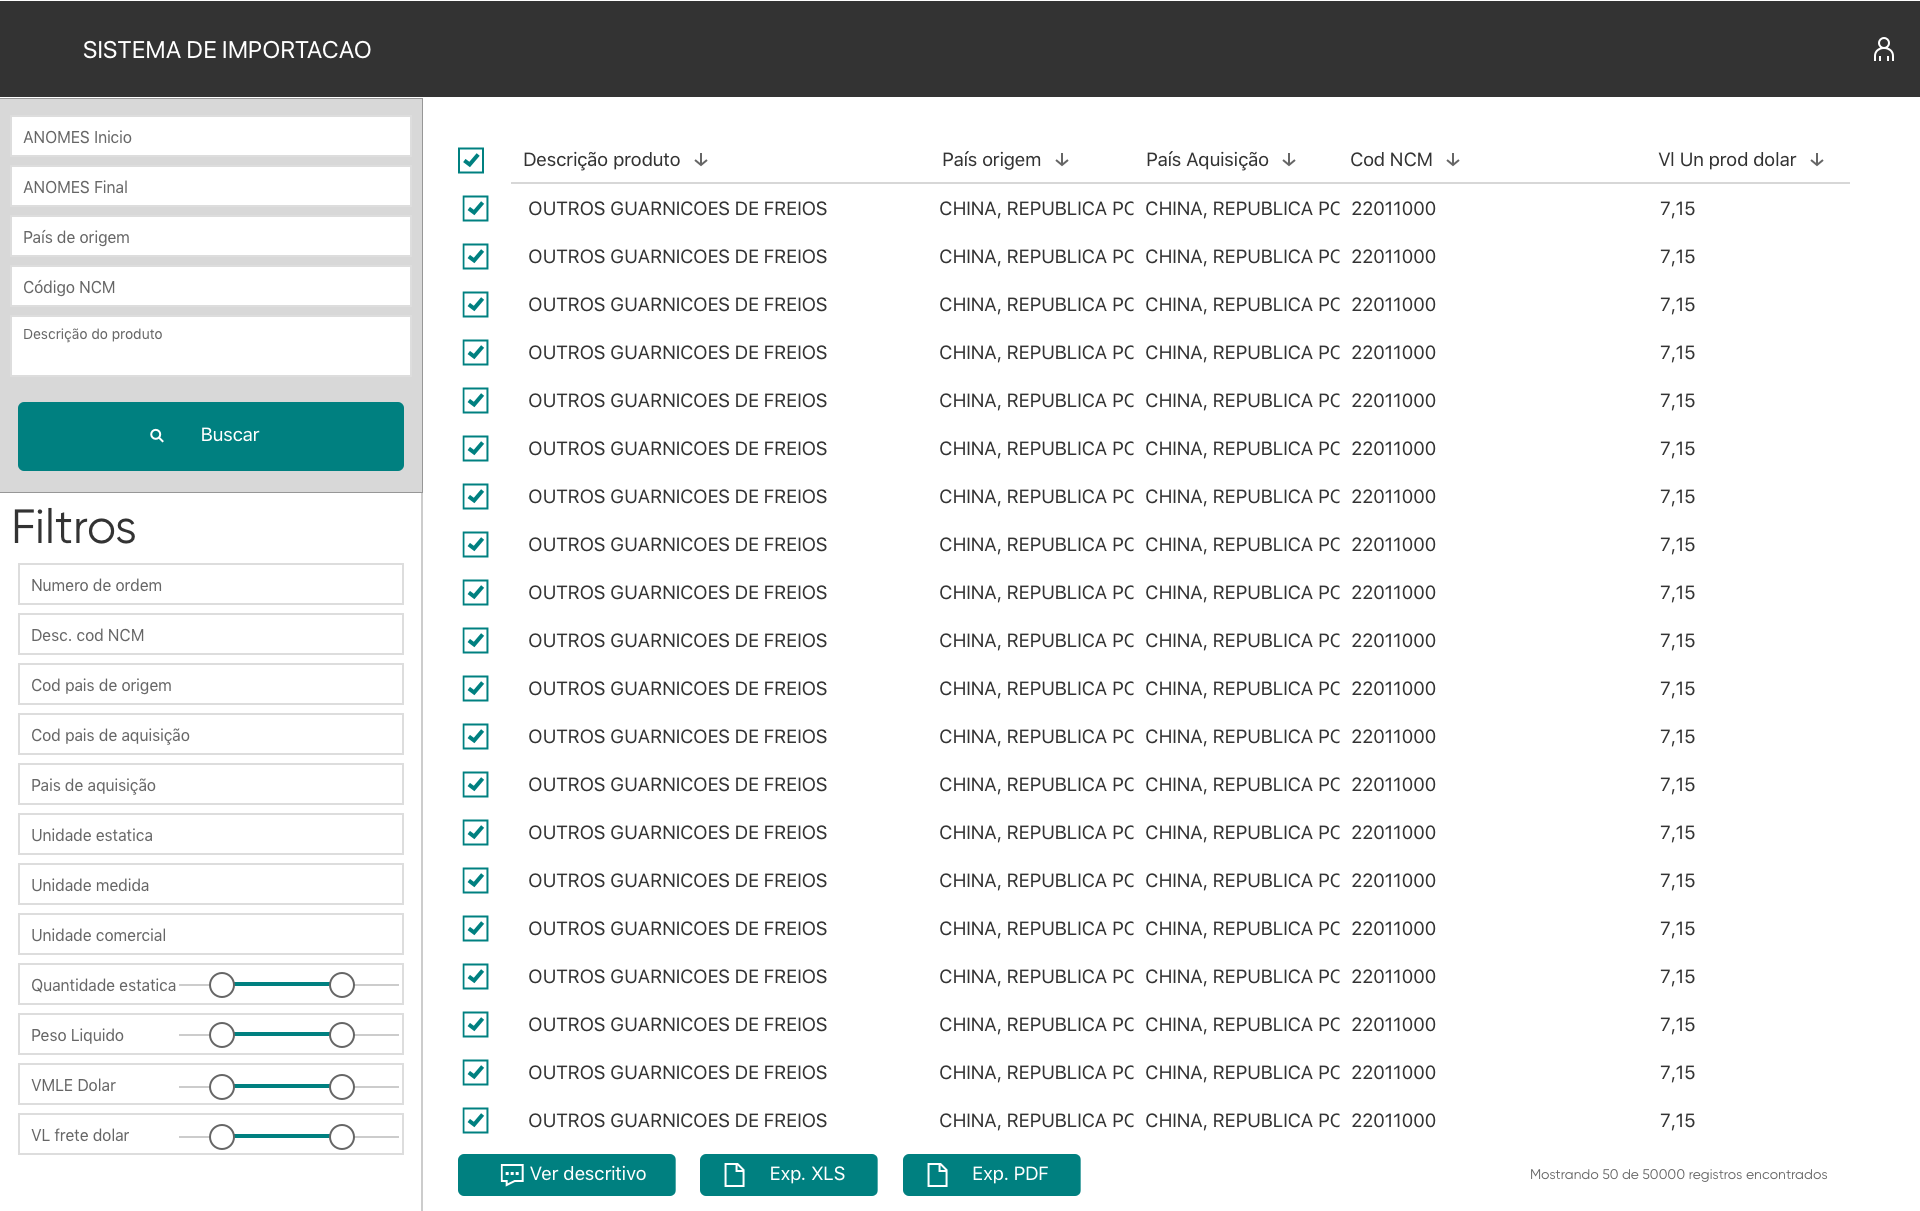1920x1211 pixels.
Task: Click the left handle of Peso Liquido slider
Action: tap(222, 1035)
